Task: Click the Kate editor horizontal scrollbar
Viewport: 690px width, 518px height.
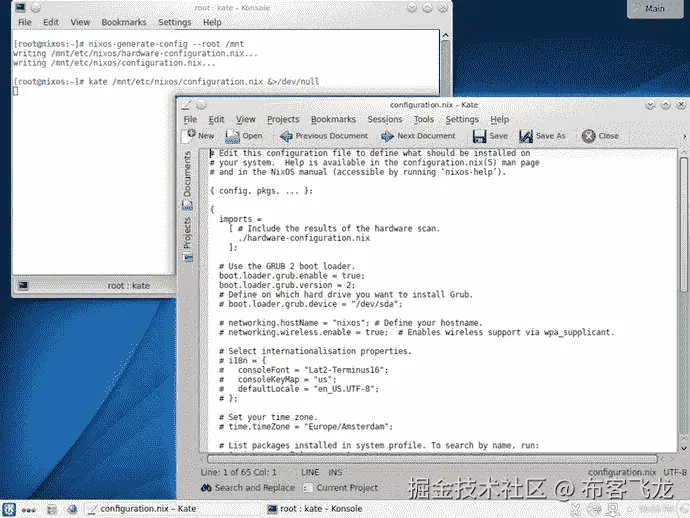Action: click(x=433, y=459)
